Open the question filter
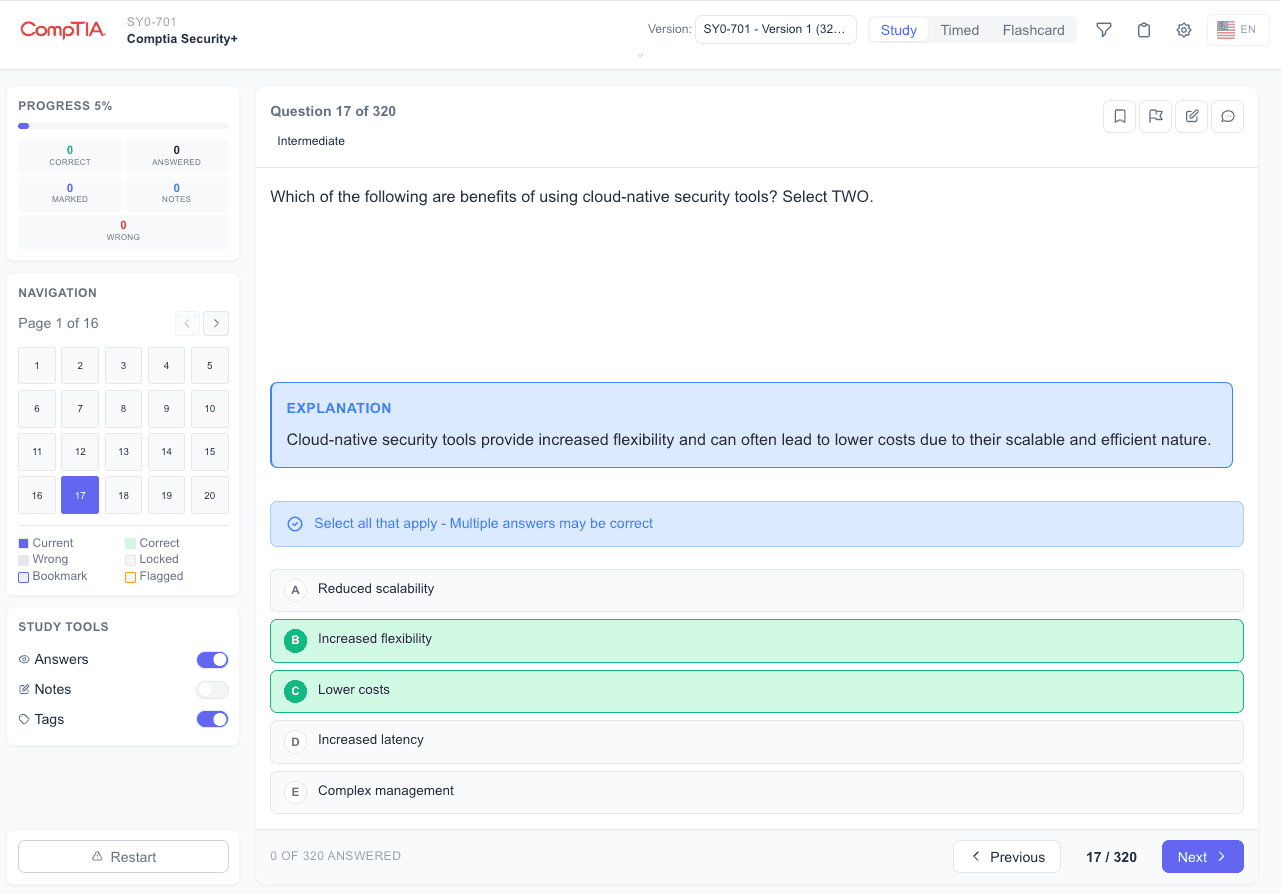 click(1103, 30)
